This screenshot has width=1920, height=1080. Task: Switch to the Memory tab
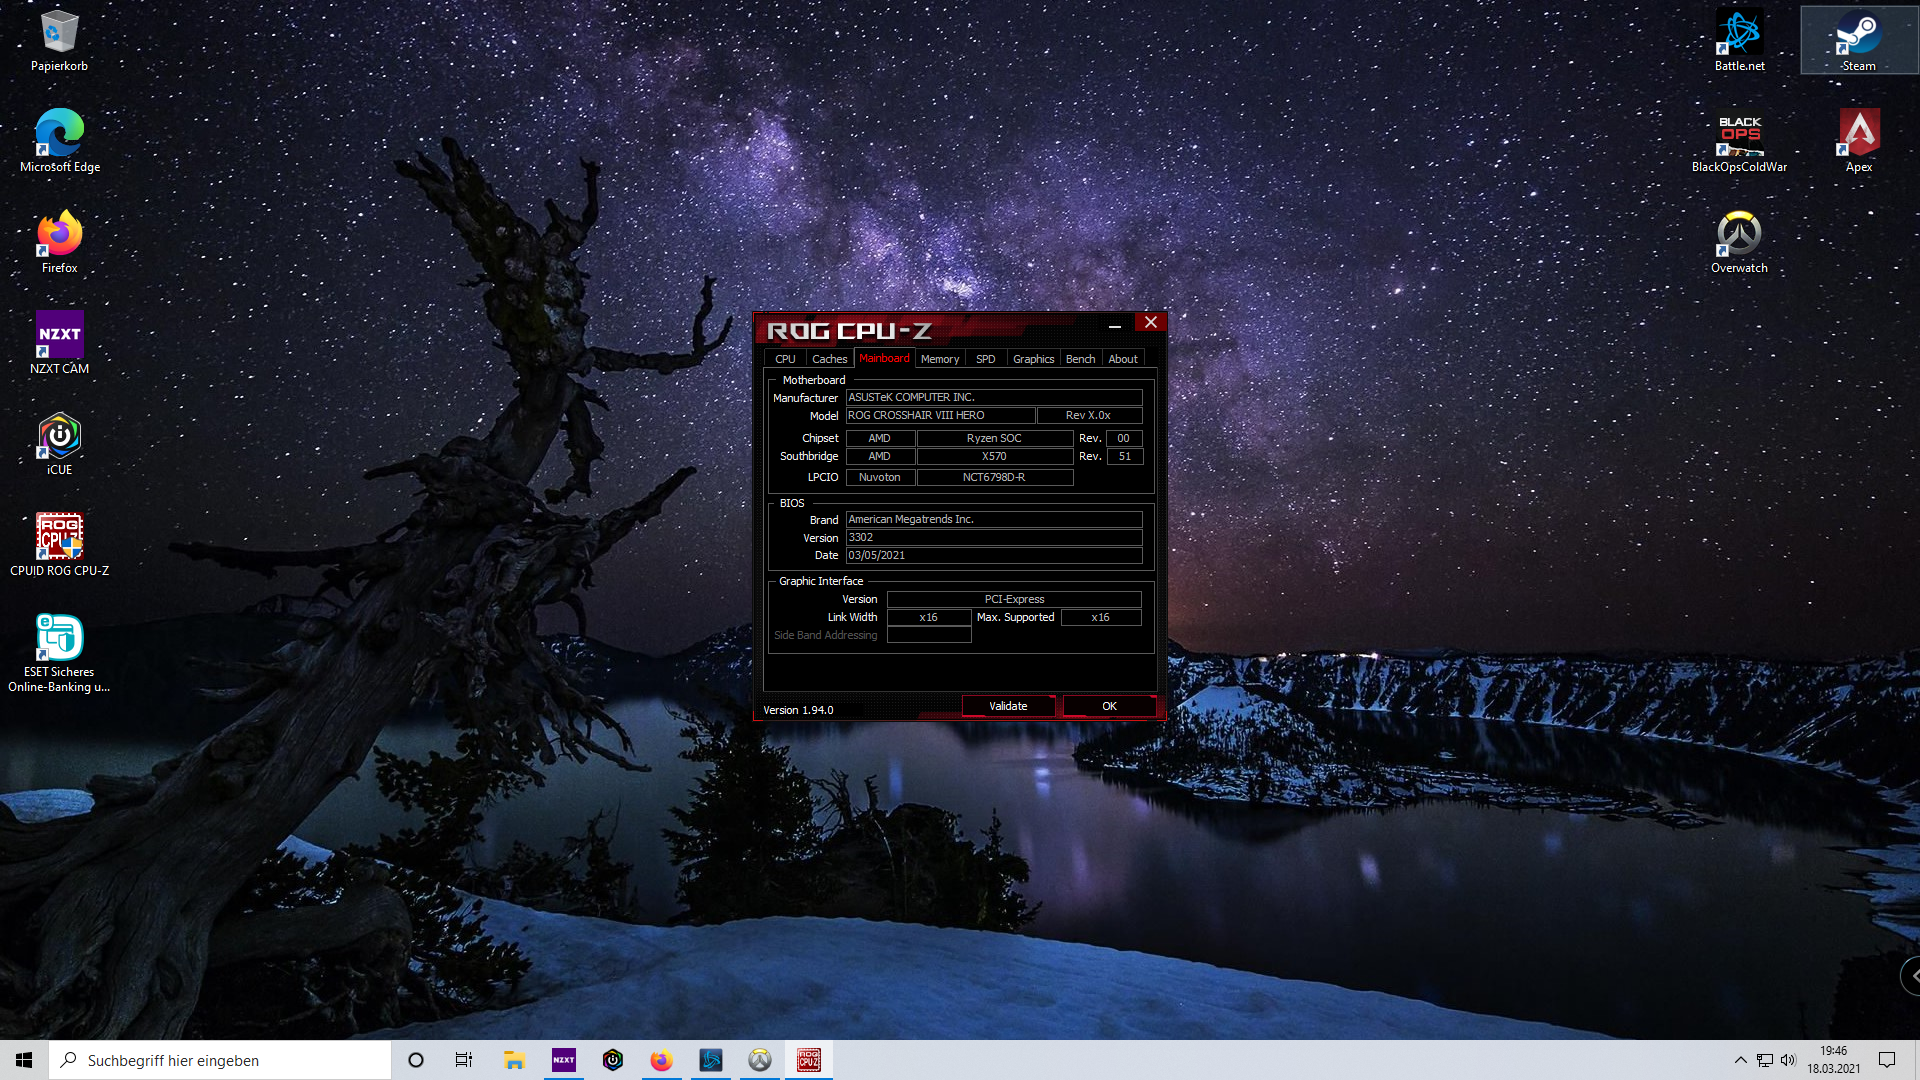point(939,359)
